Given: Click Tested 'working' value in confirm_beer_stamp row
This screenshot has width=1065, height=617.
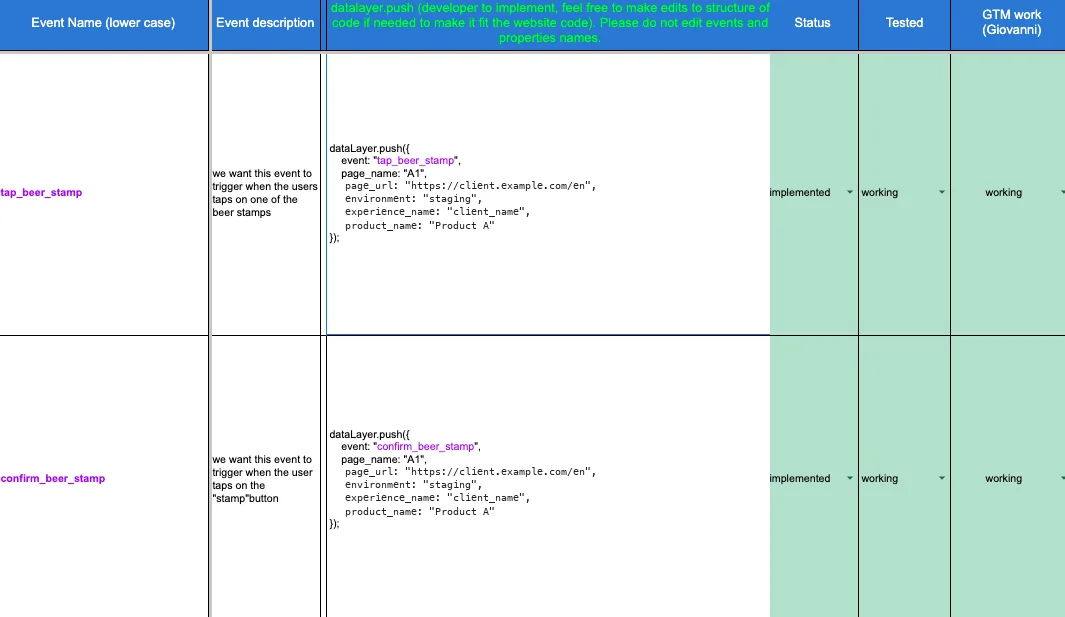Looking at the screenshot, I should coord(880,478).
